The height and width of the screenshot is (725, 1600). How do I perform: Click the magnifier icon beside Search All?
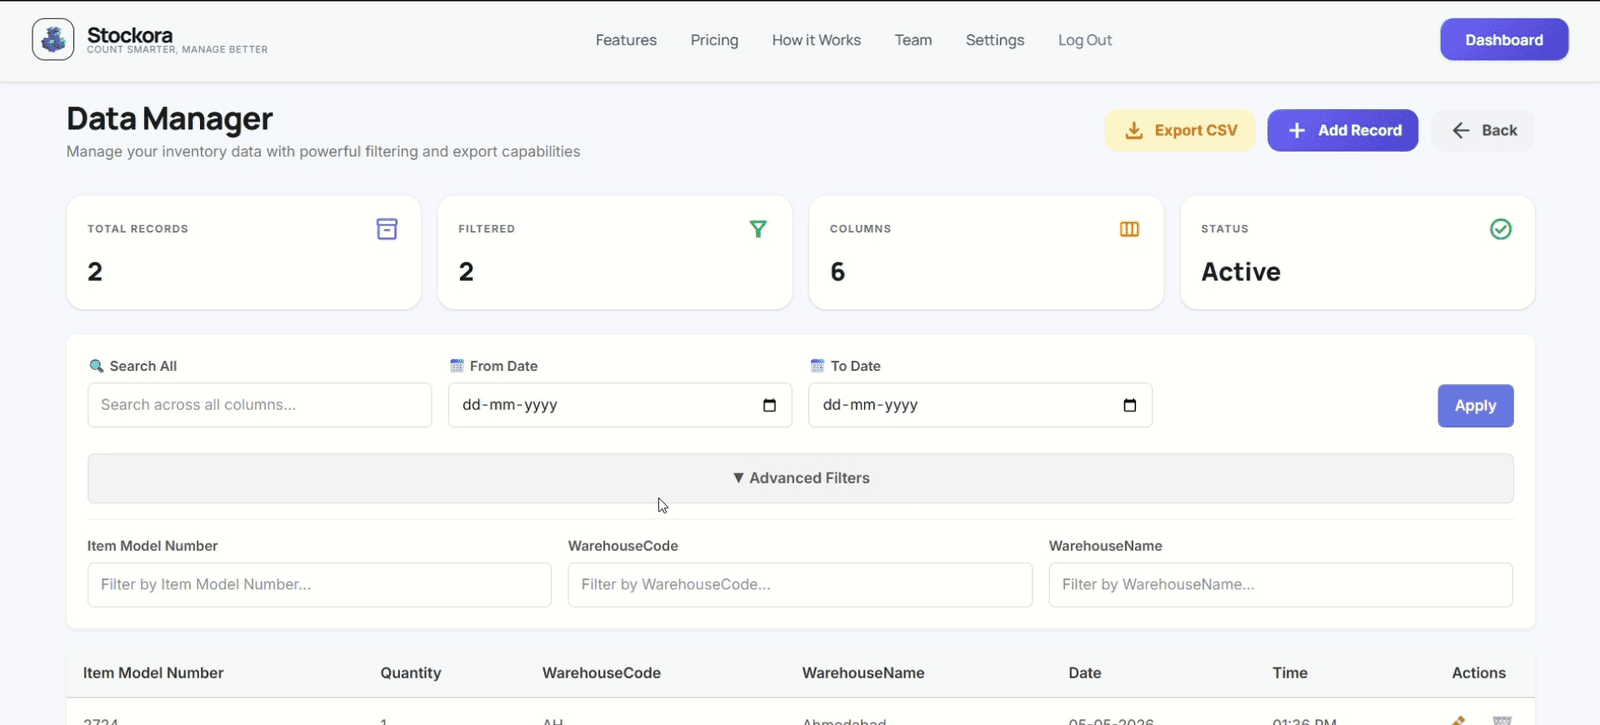click(x=96, y=366)
